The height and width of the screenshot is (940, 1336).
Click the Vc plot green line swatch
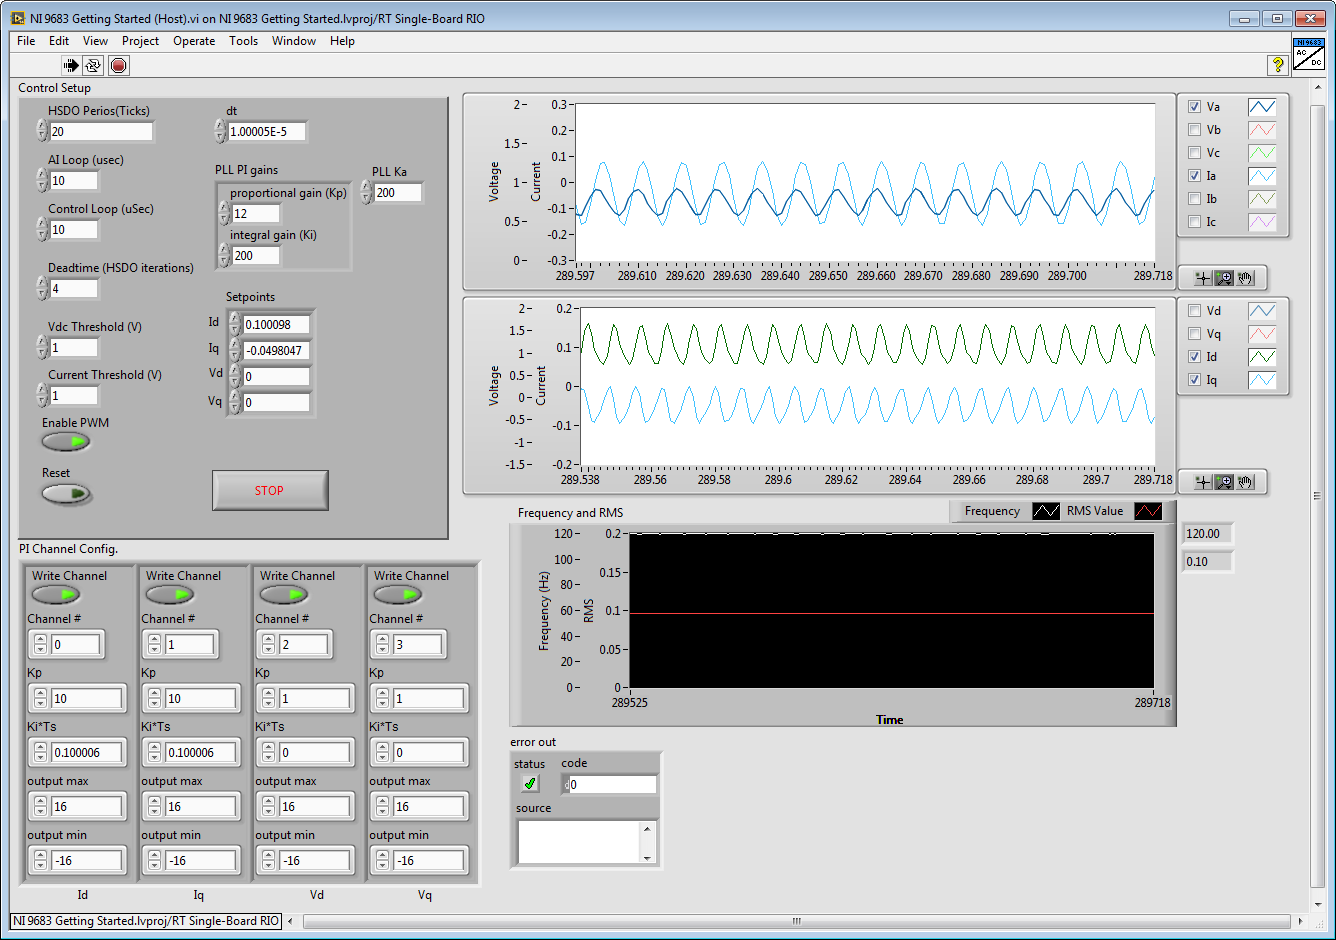(1262, 153)
